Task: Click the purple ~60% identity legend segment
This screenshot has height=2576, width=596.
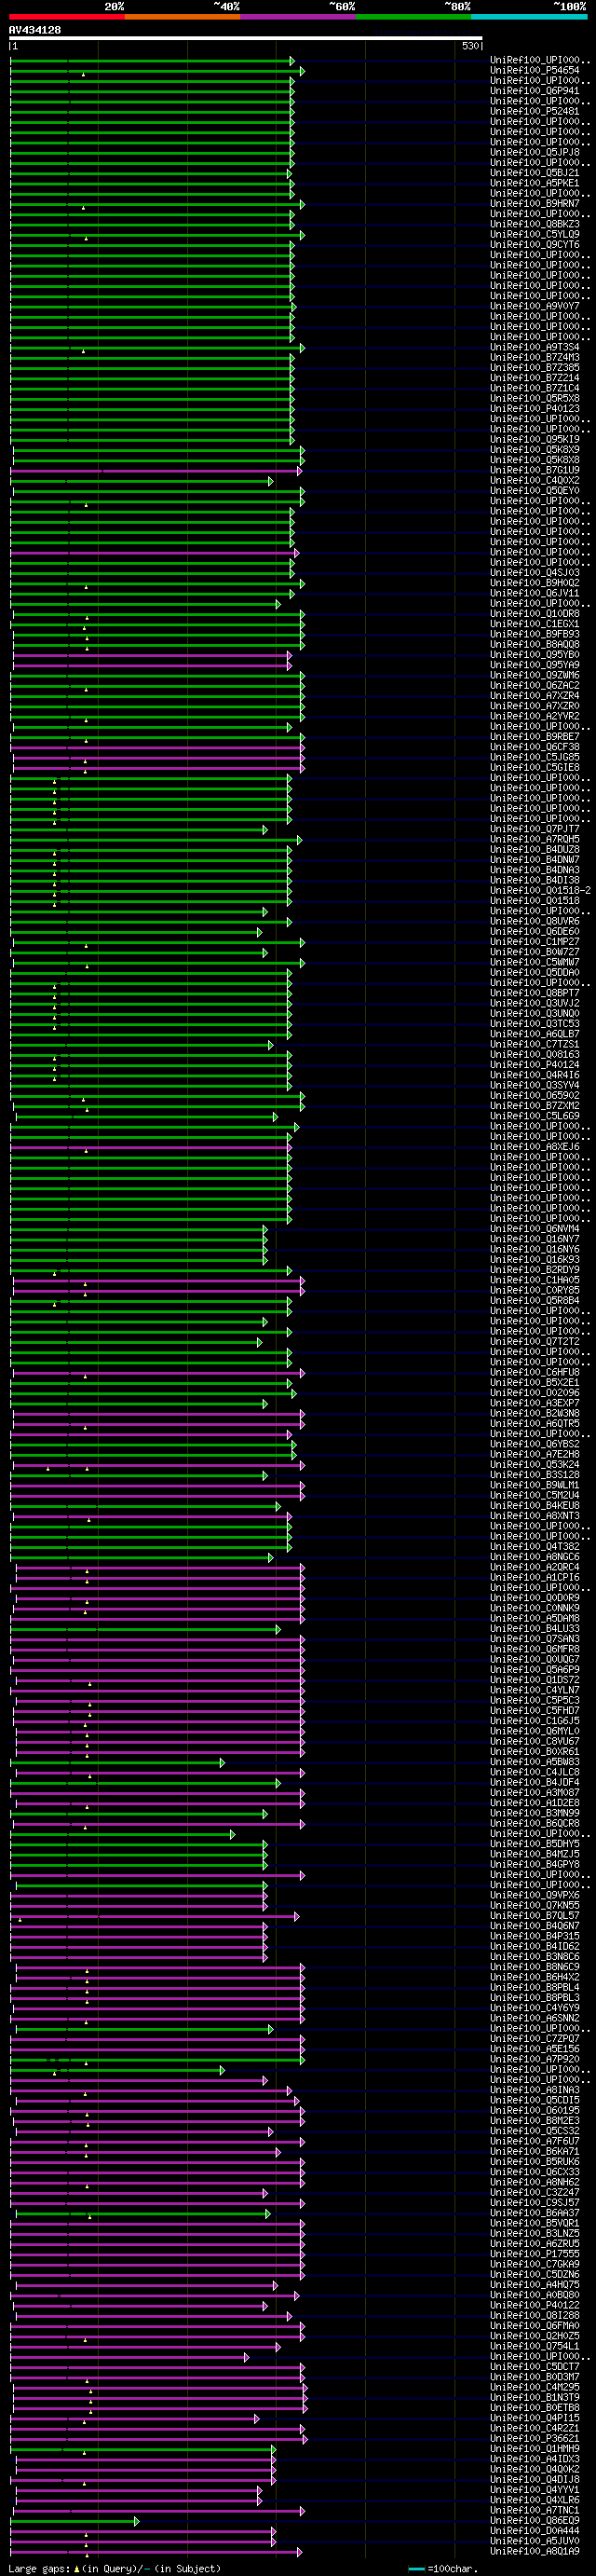Action: point(298,17)
